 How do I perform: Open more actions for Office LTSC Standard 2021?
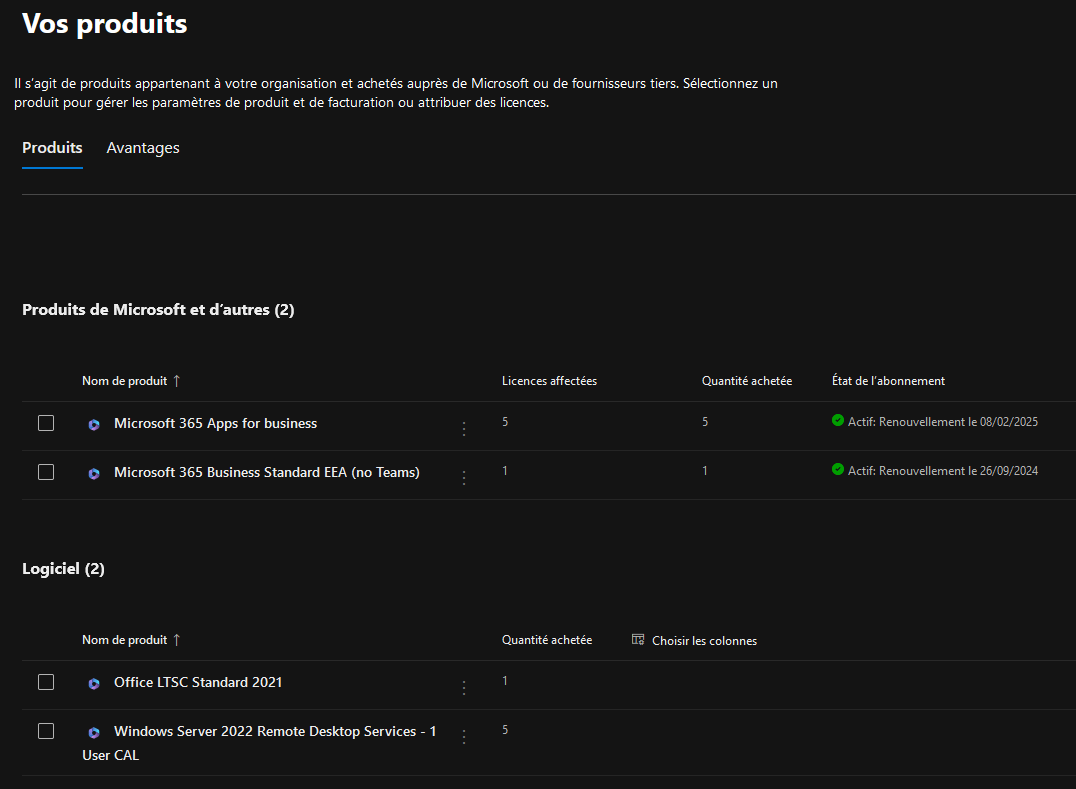(464, 687)
